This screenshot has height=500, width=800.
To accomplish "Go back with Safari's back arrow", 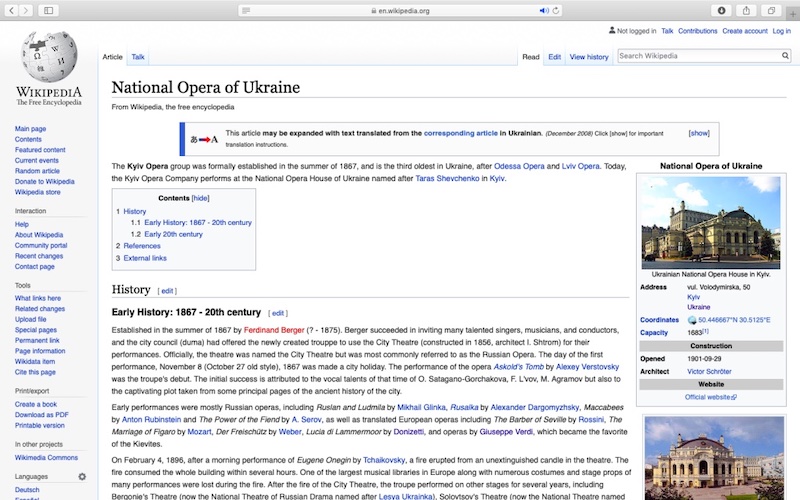I will 11,10.
